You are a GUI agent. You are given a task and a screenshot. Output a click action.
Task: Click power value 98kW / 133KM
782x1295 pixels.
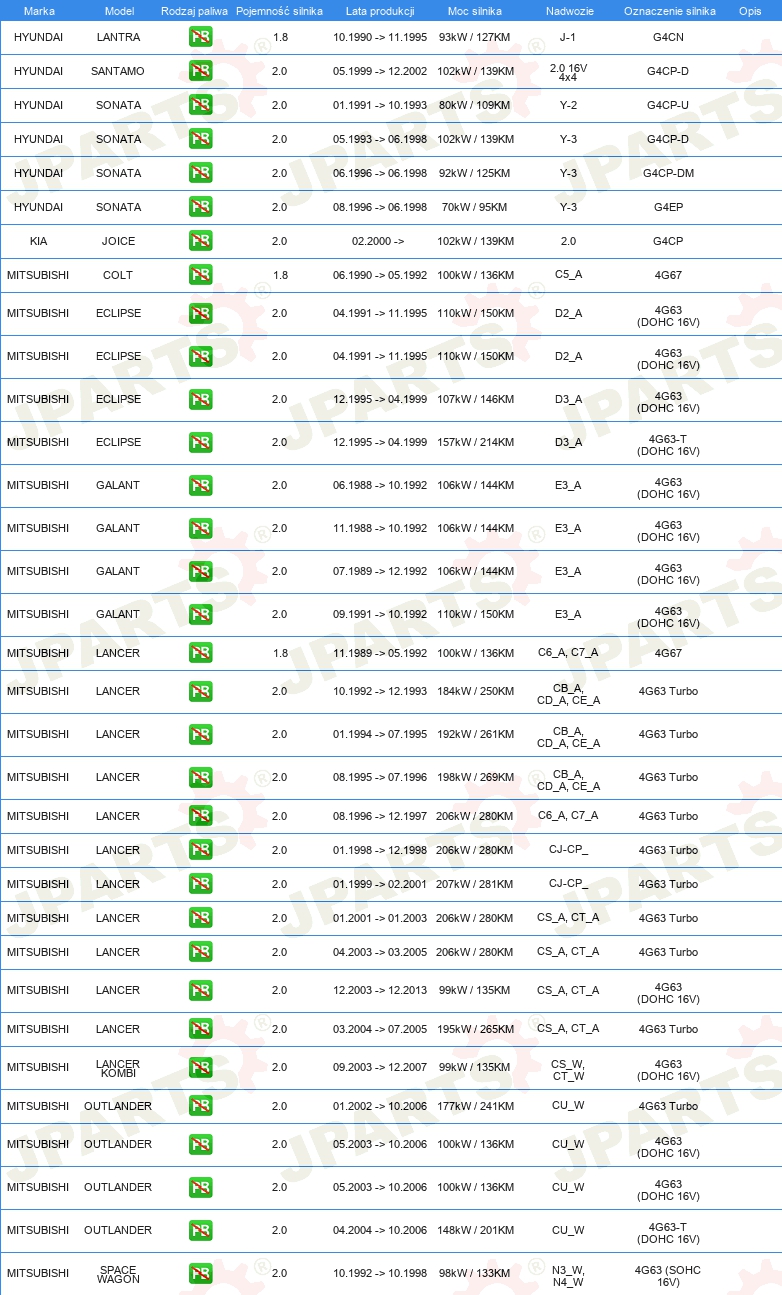coord(475,1273)
